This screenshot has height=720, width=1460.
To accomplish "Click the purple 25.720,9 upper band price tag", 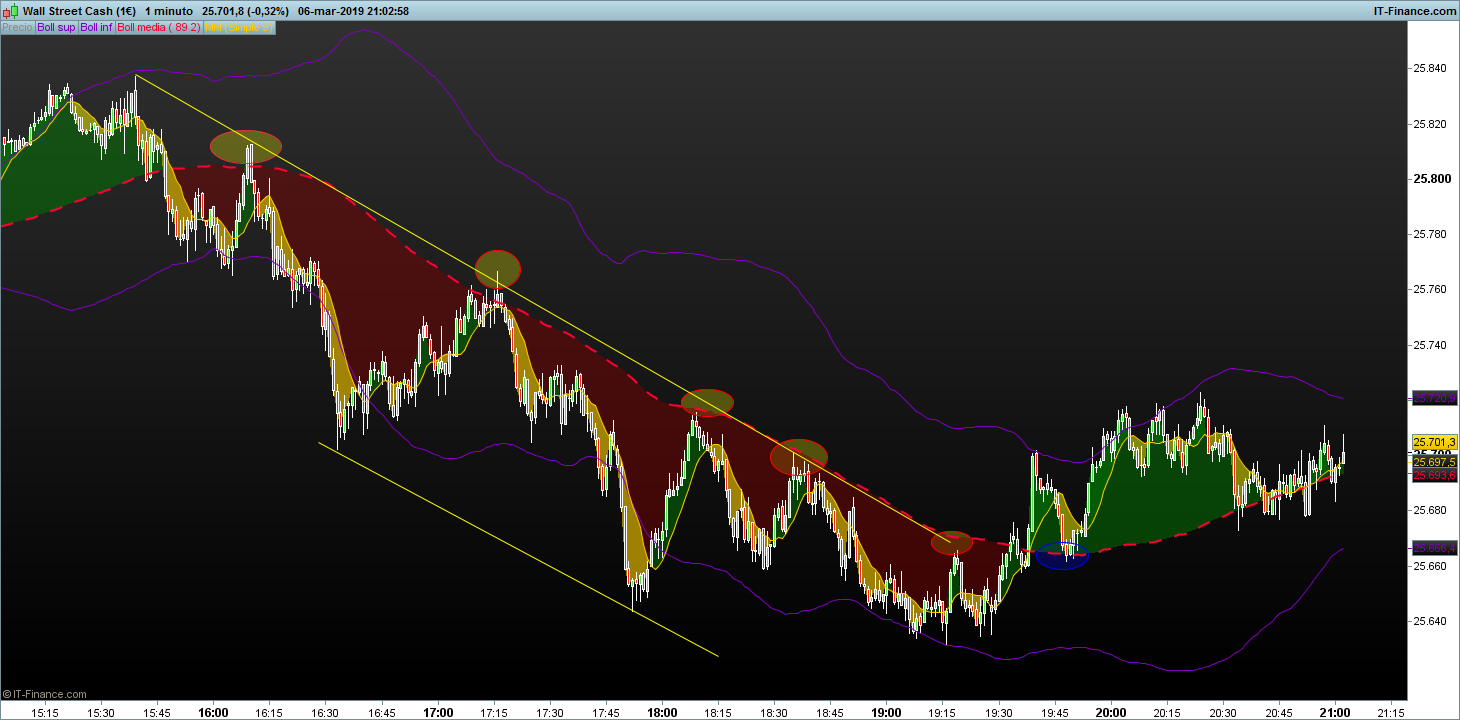I will 1434,398.
